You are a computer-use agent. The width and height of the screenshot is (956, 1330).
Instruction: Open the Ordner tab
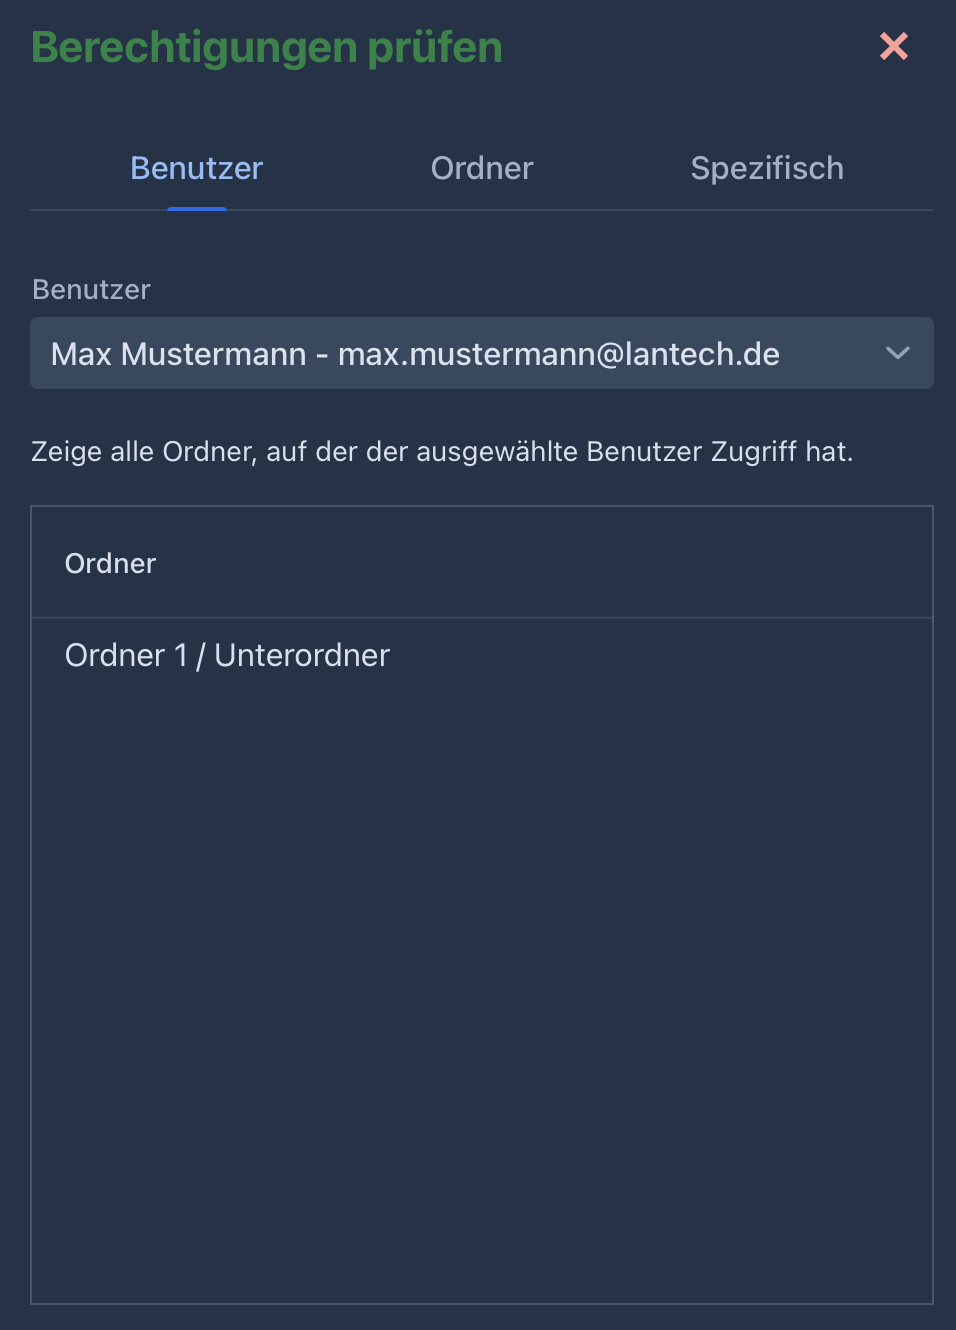coord(482,168)
